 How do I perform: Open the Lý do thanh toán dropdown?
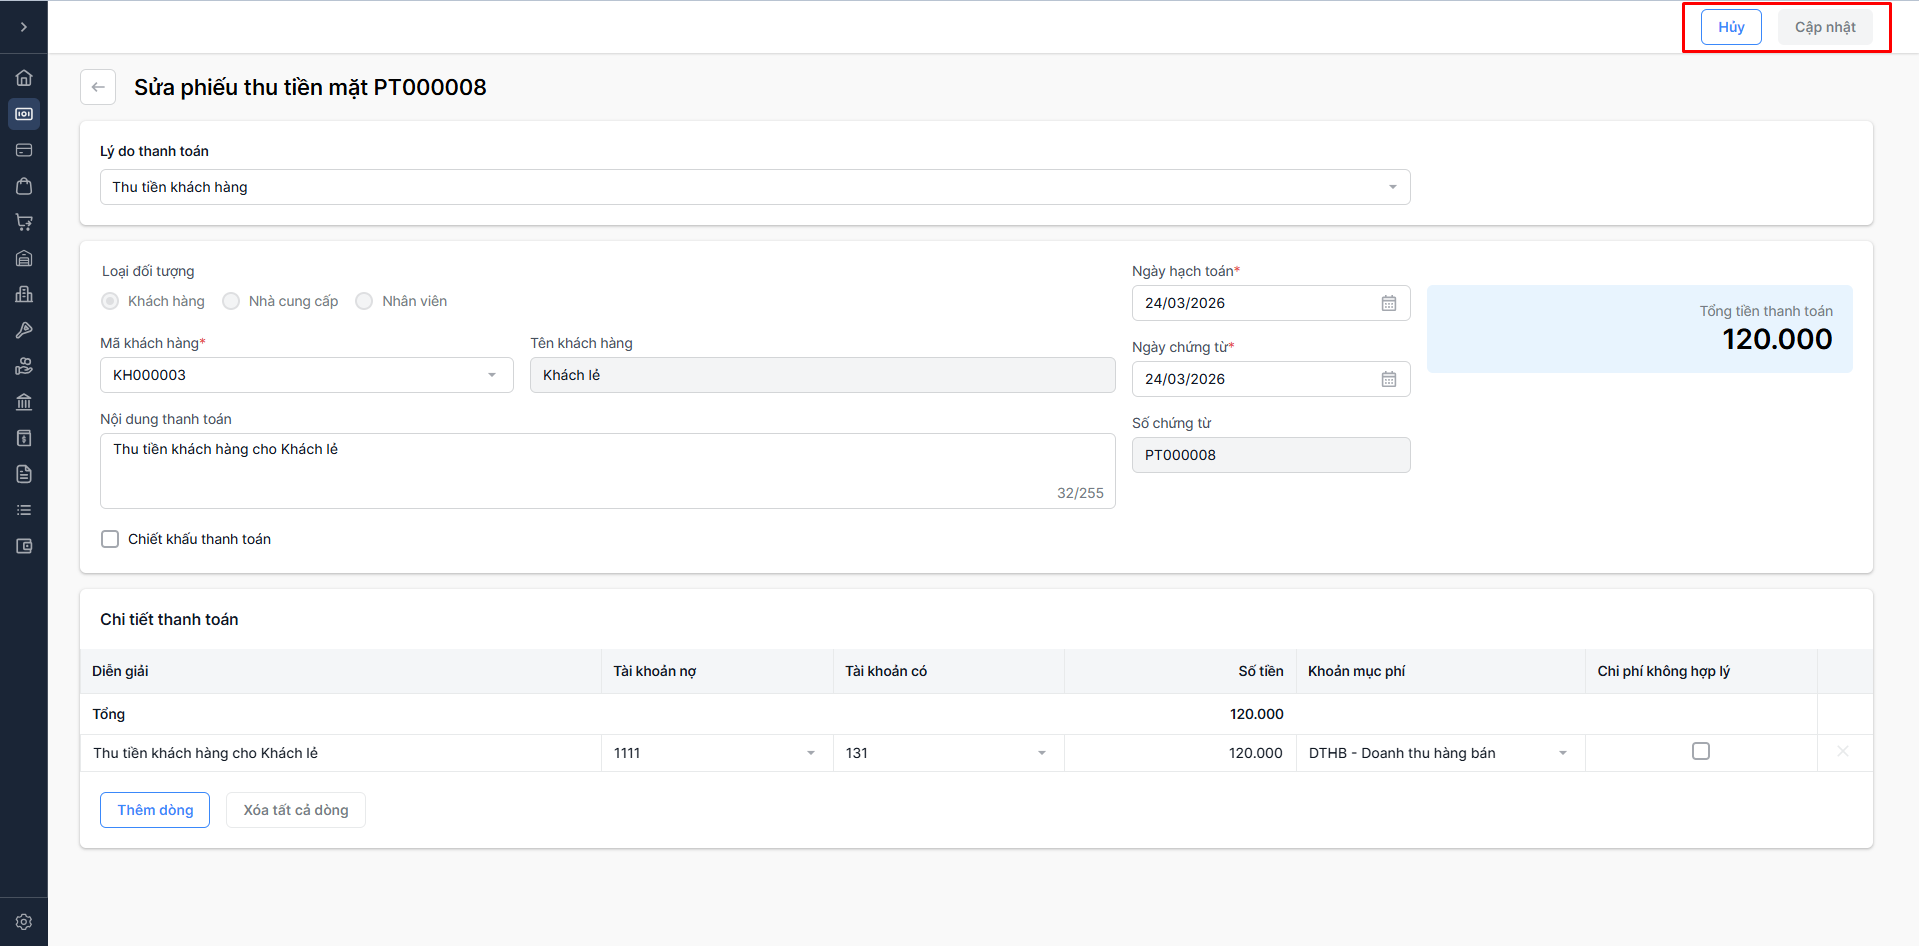coord(754,187)
